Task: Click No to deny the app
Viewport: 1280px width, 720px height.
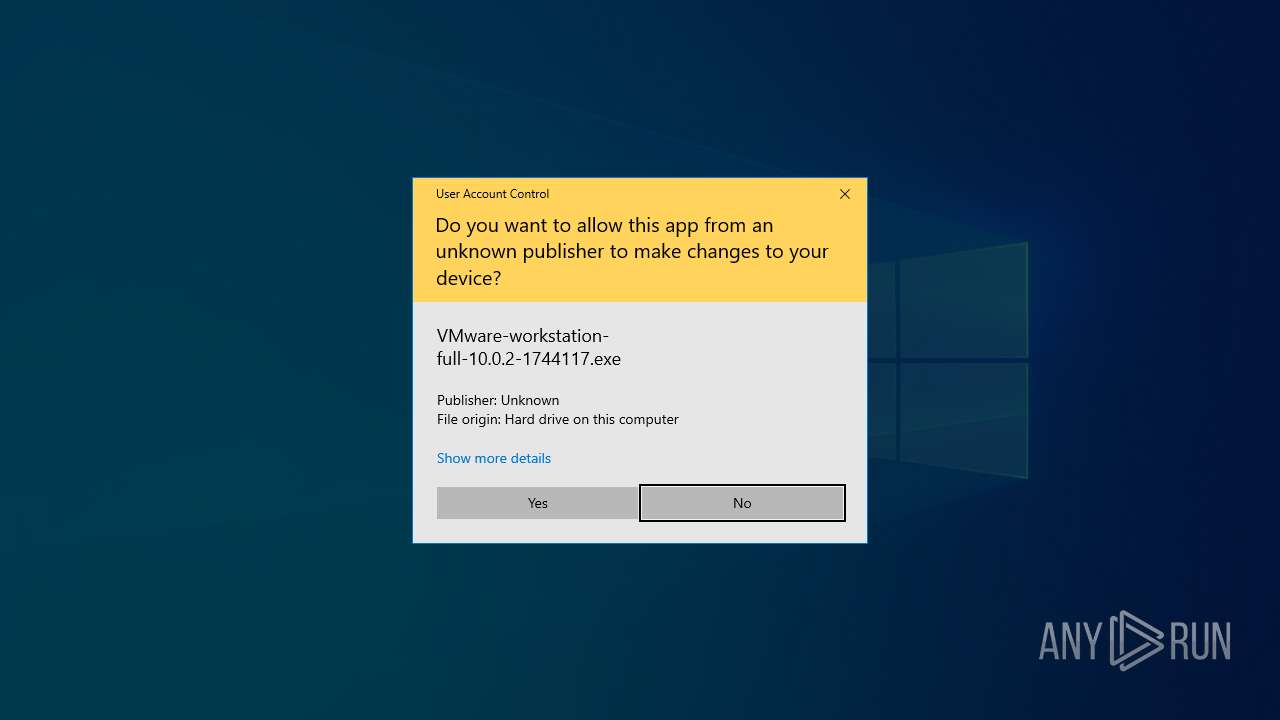Action: 742,503
